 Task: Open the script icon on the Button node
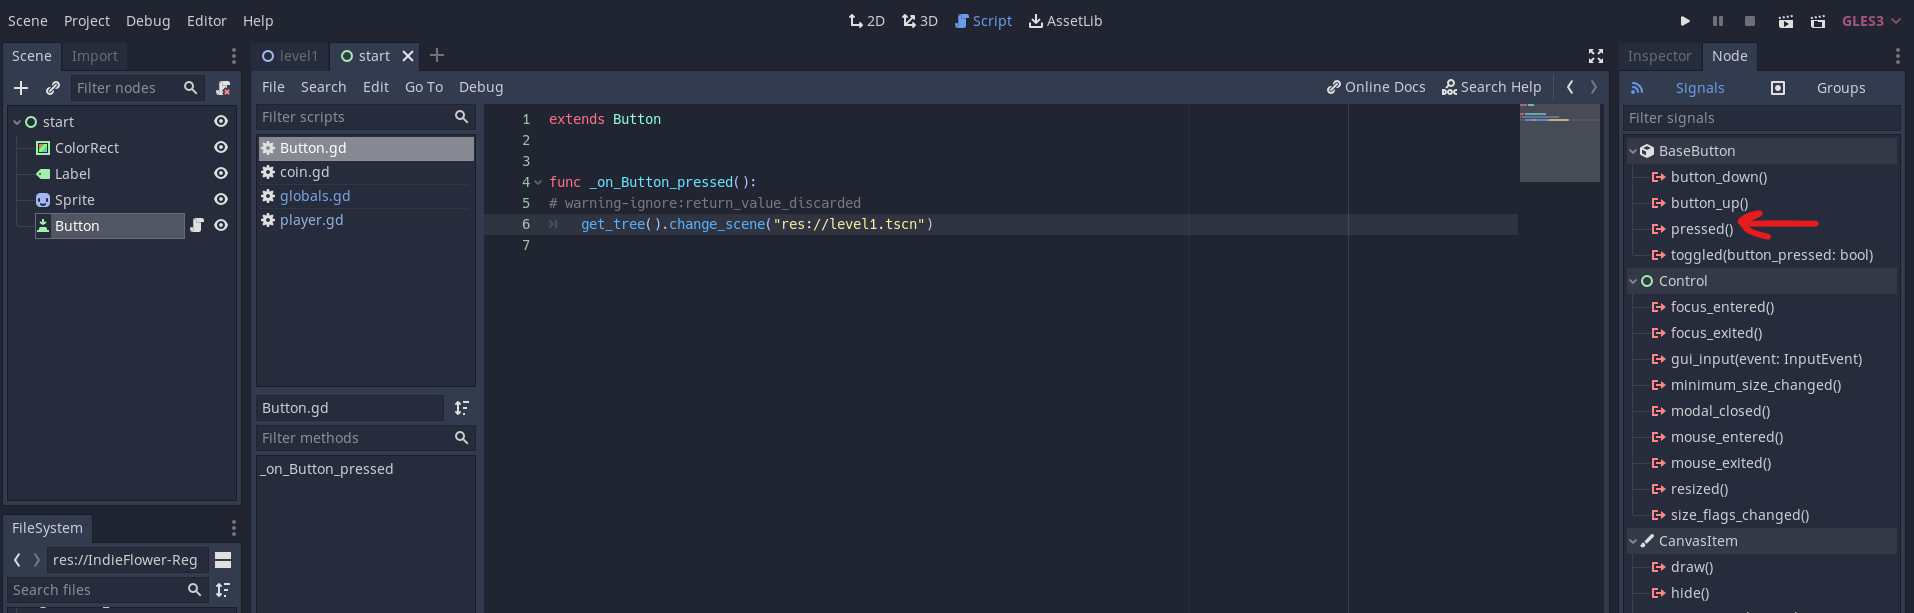pos(197,226)
